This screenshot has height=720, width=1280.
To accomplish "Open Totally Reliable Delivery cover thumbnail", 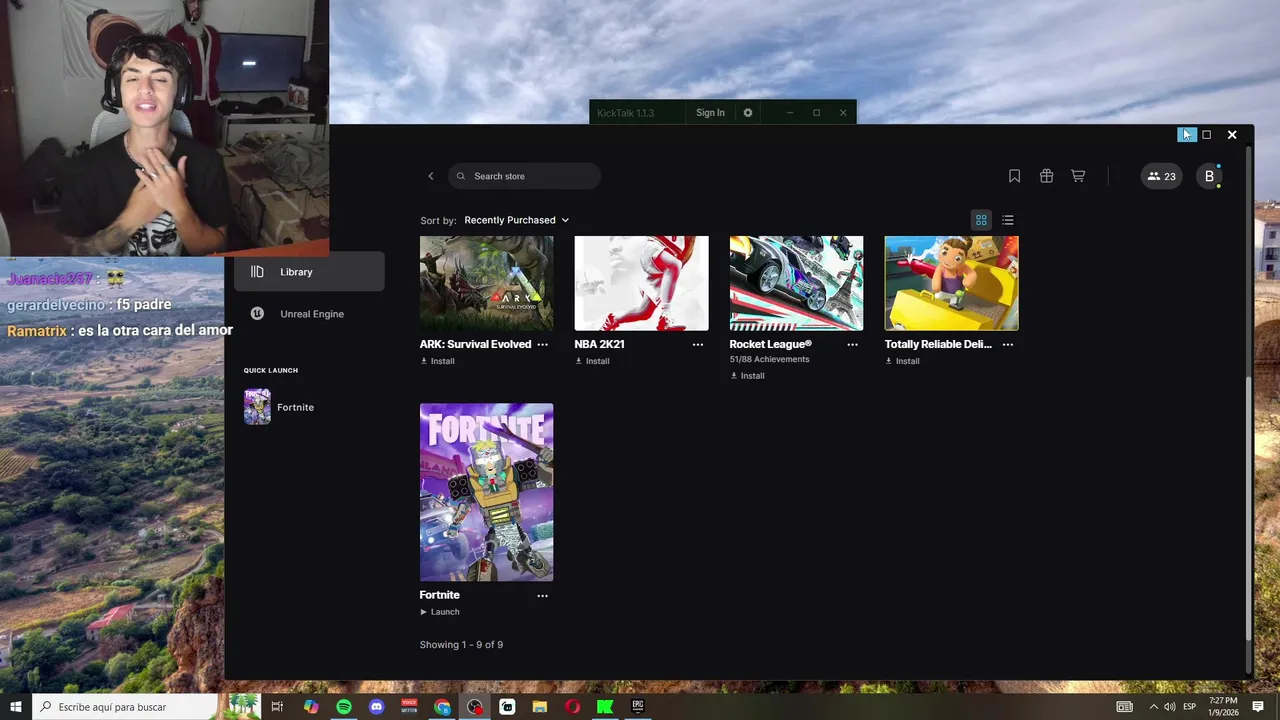I will (951, 283).
